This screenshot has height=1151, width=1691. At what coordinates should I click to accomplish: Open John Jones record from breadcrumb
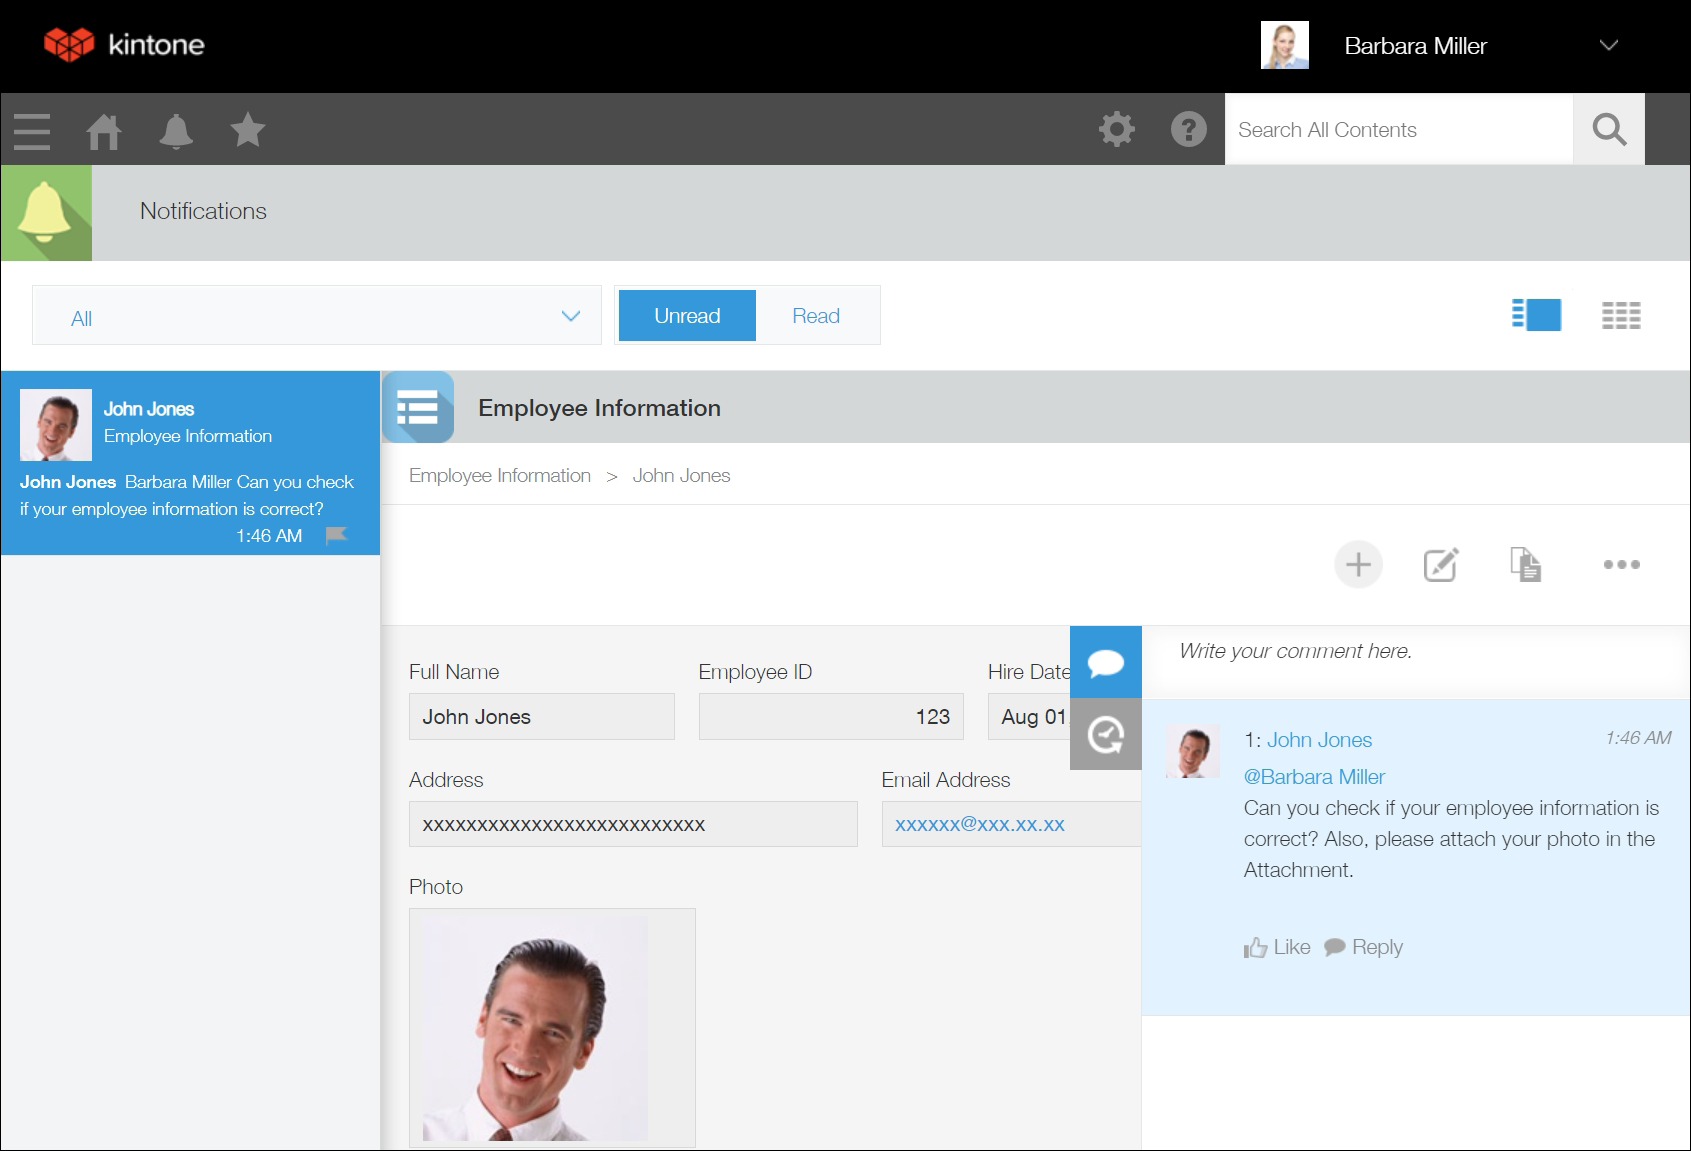point(681,475)
